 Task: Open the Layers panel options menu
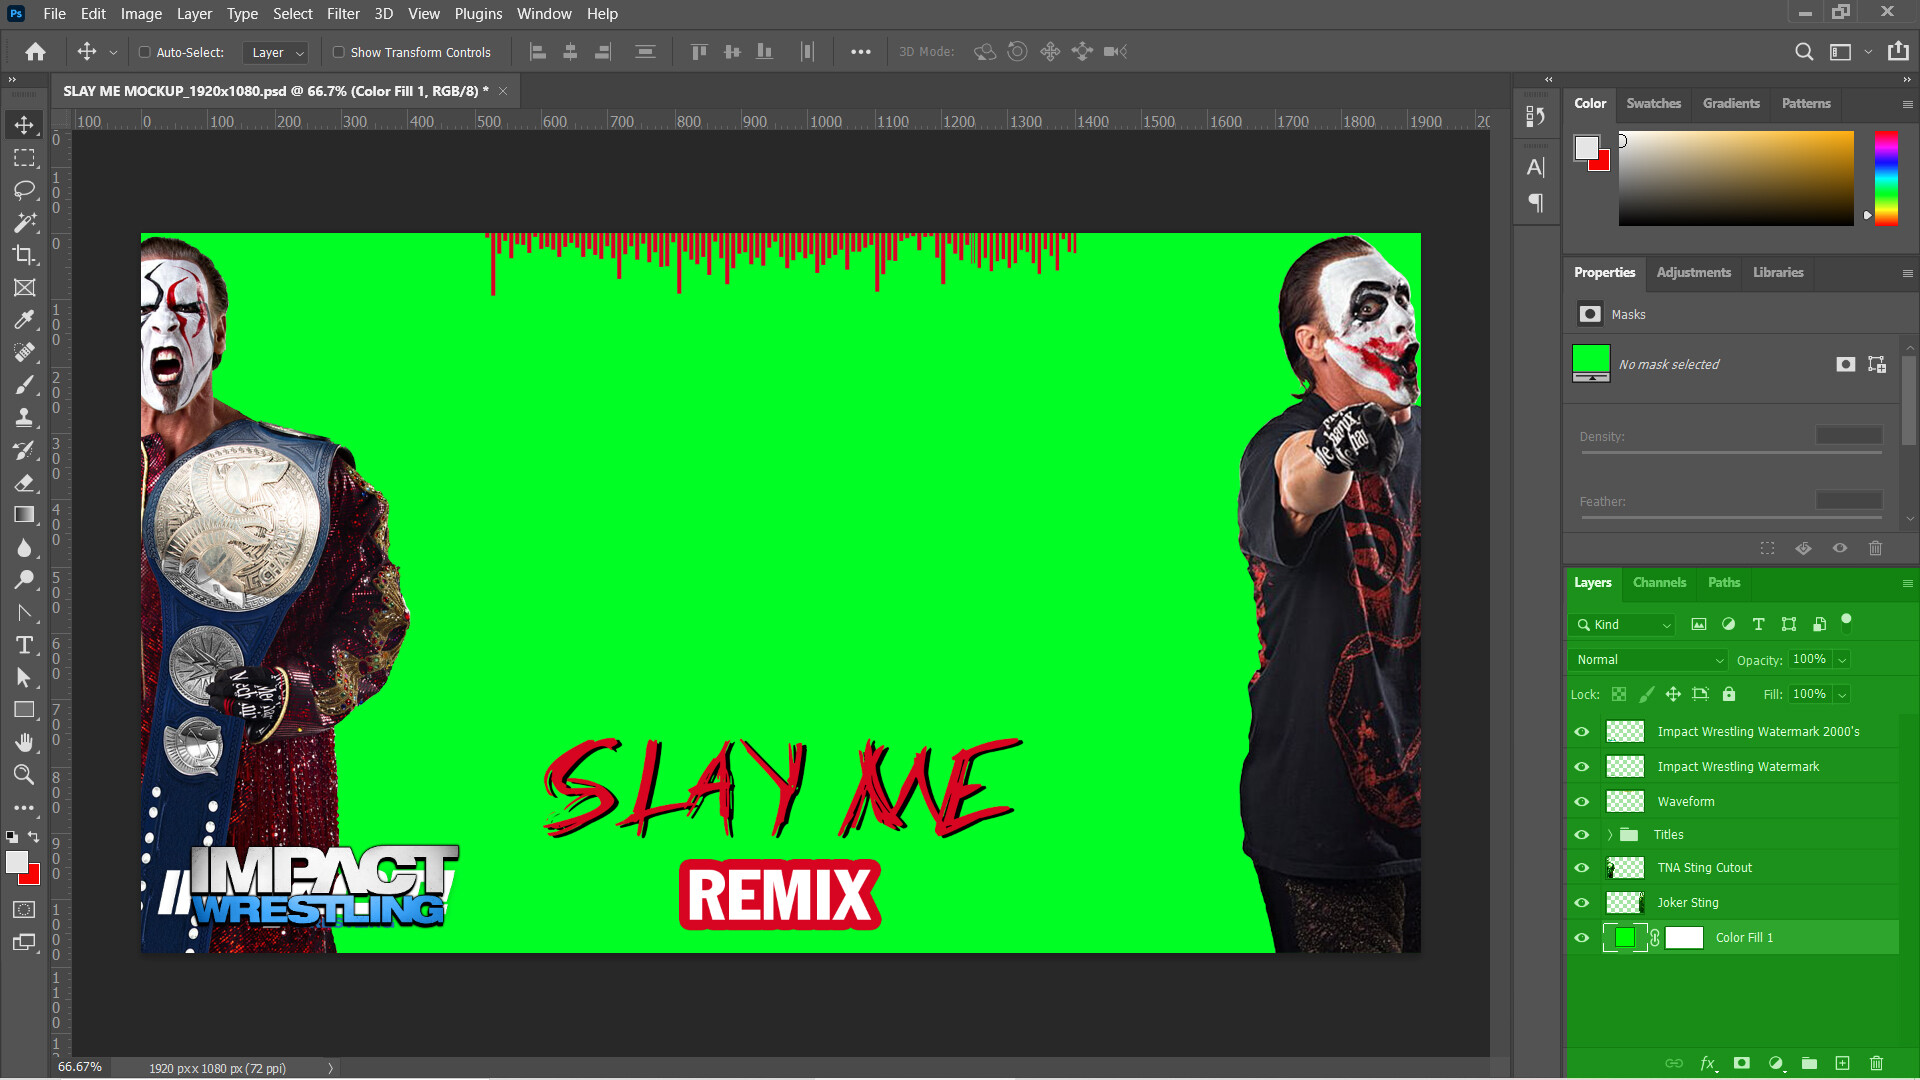tap(1907, 583)
